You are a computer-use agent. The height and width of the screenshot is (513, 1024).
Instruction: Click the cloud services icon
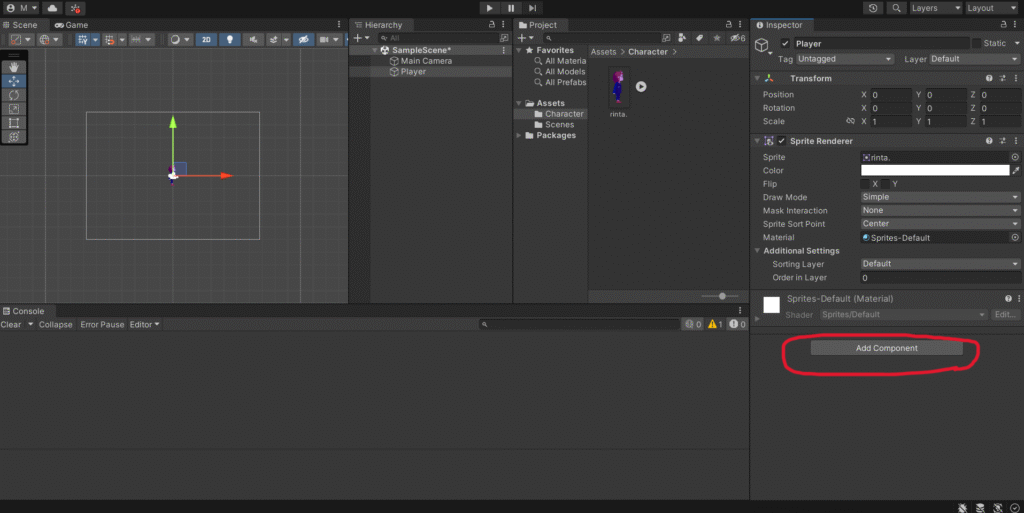(50, 8)
